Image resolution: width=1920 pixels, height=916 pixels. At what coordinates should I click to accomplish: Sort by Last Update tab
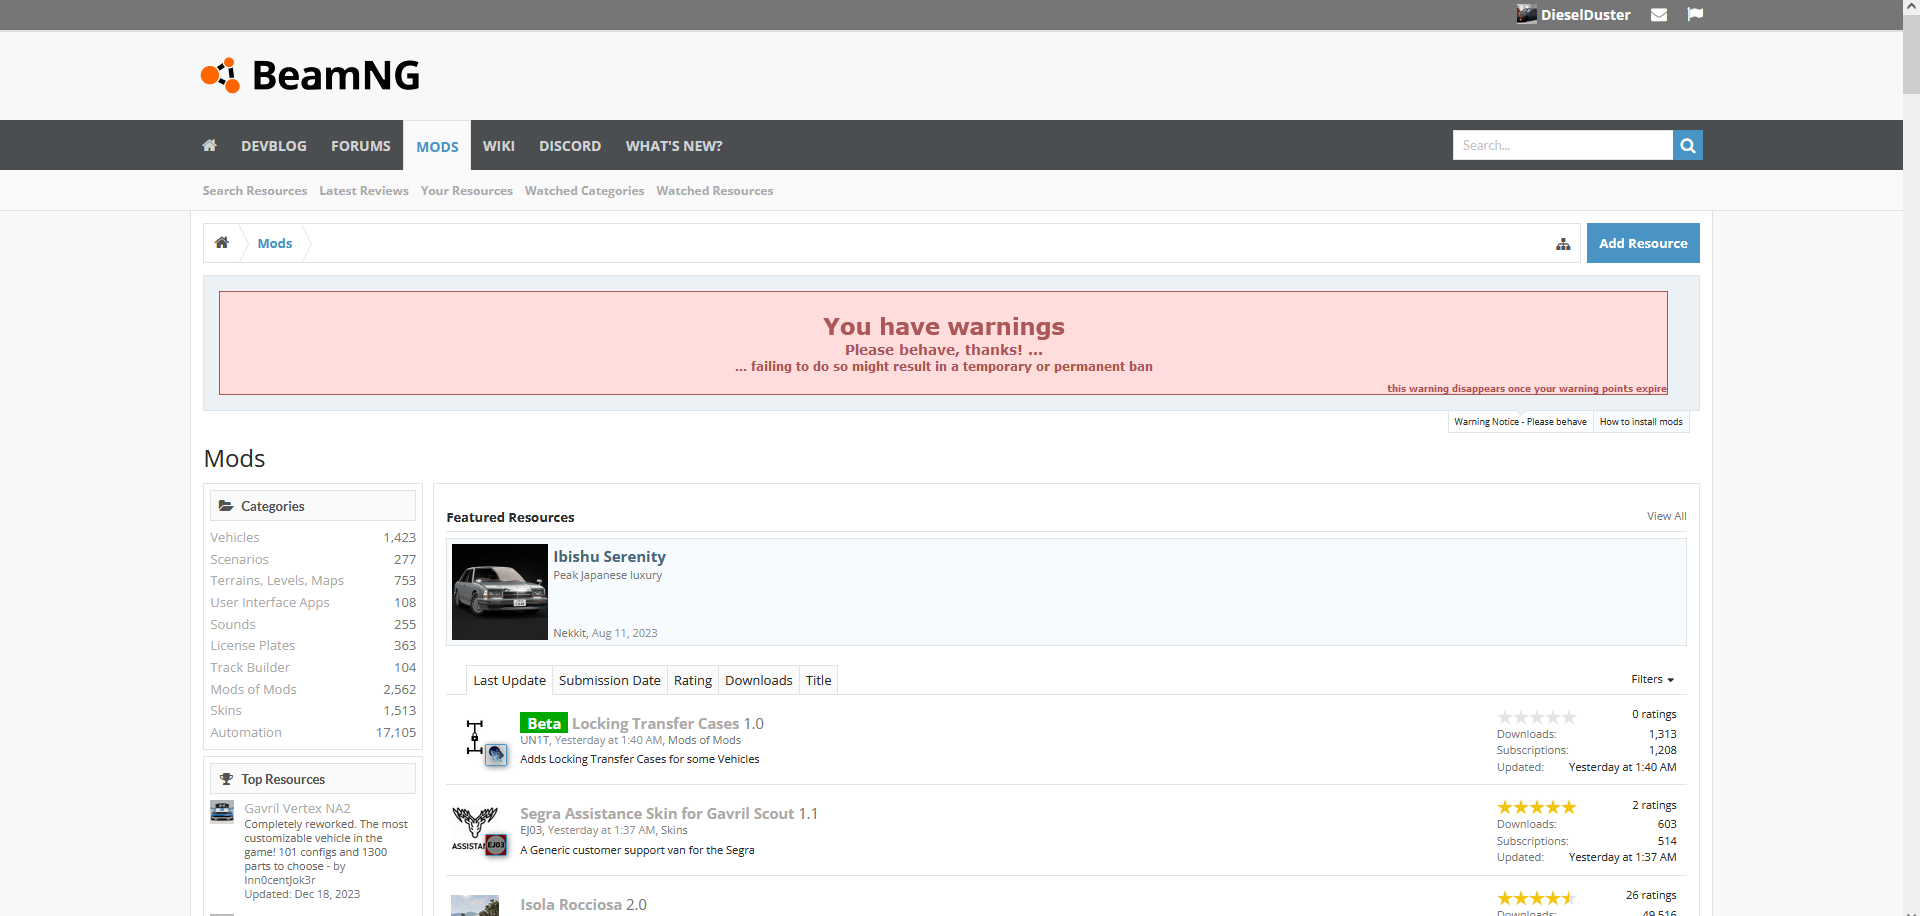point(510,680)
